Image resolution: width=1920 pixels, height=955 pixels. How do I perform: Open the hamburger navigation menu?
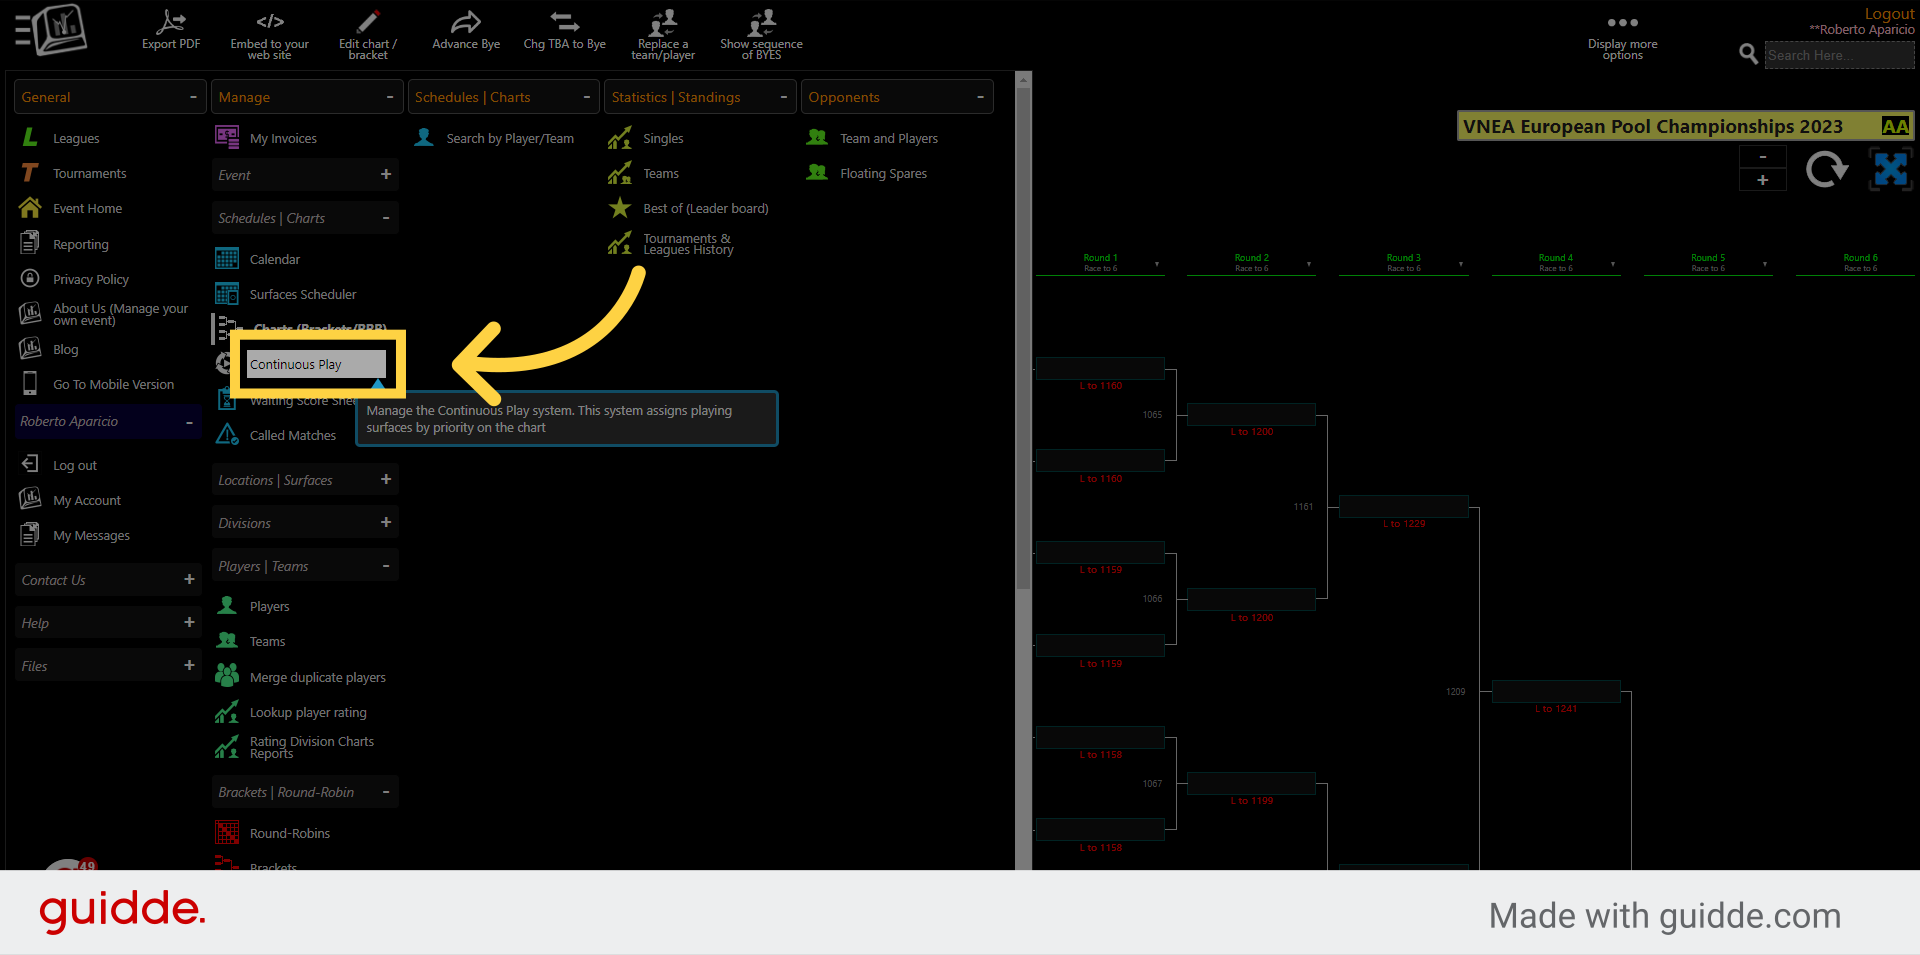pos(24,28)
